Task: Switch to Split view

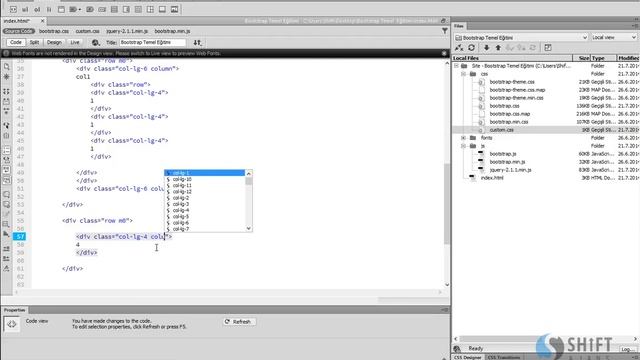Action: tap(34, 42)
